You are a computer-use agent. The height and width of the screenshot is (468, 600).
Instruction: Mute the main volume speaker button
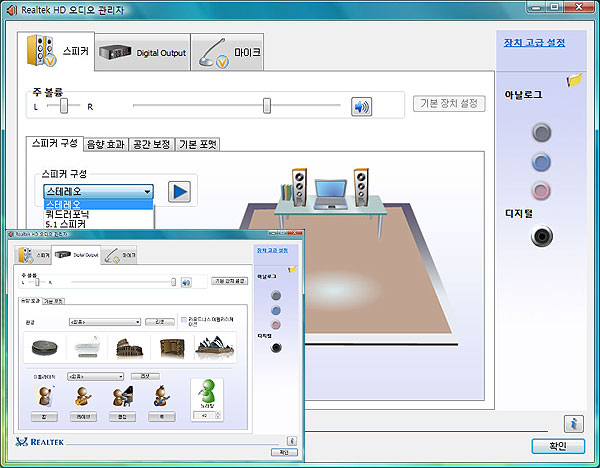[x=361, y=106]
